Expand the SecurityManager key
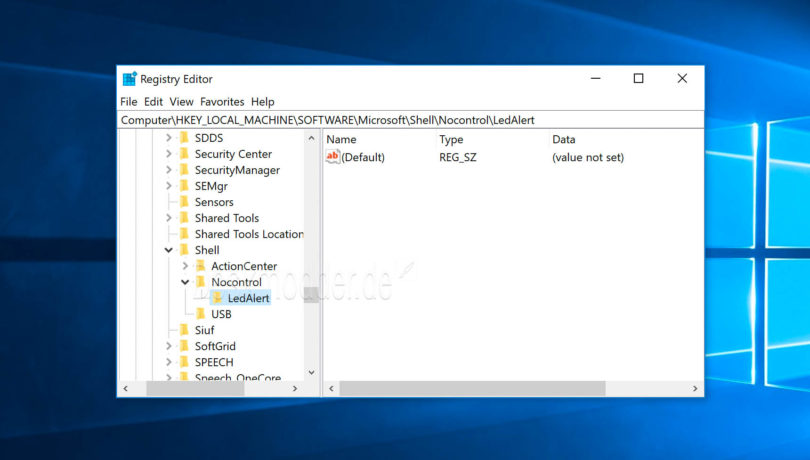Screen dimensions: 810x460 168,170
